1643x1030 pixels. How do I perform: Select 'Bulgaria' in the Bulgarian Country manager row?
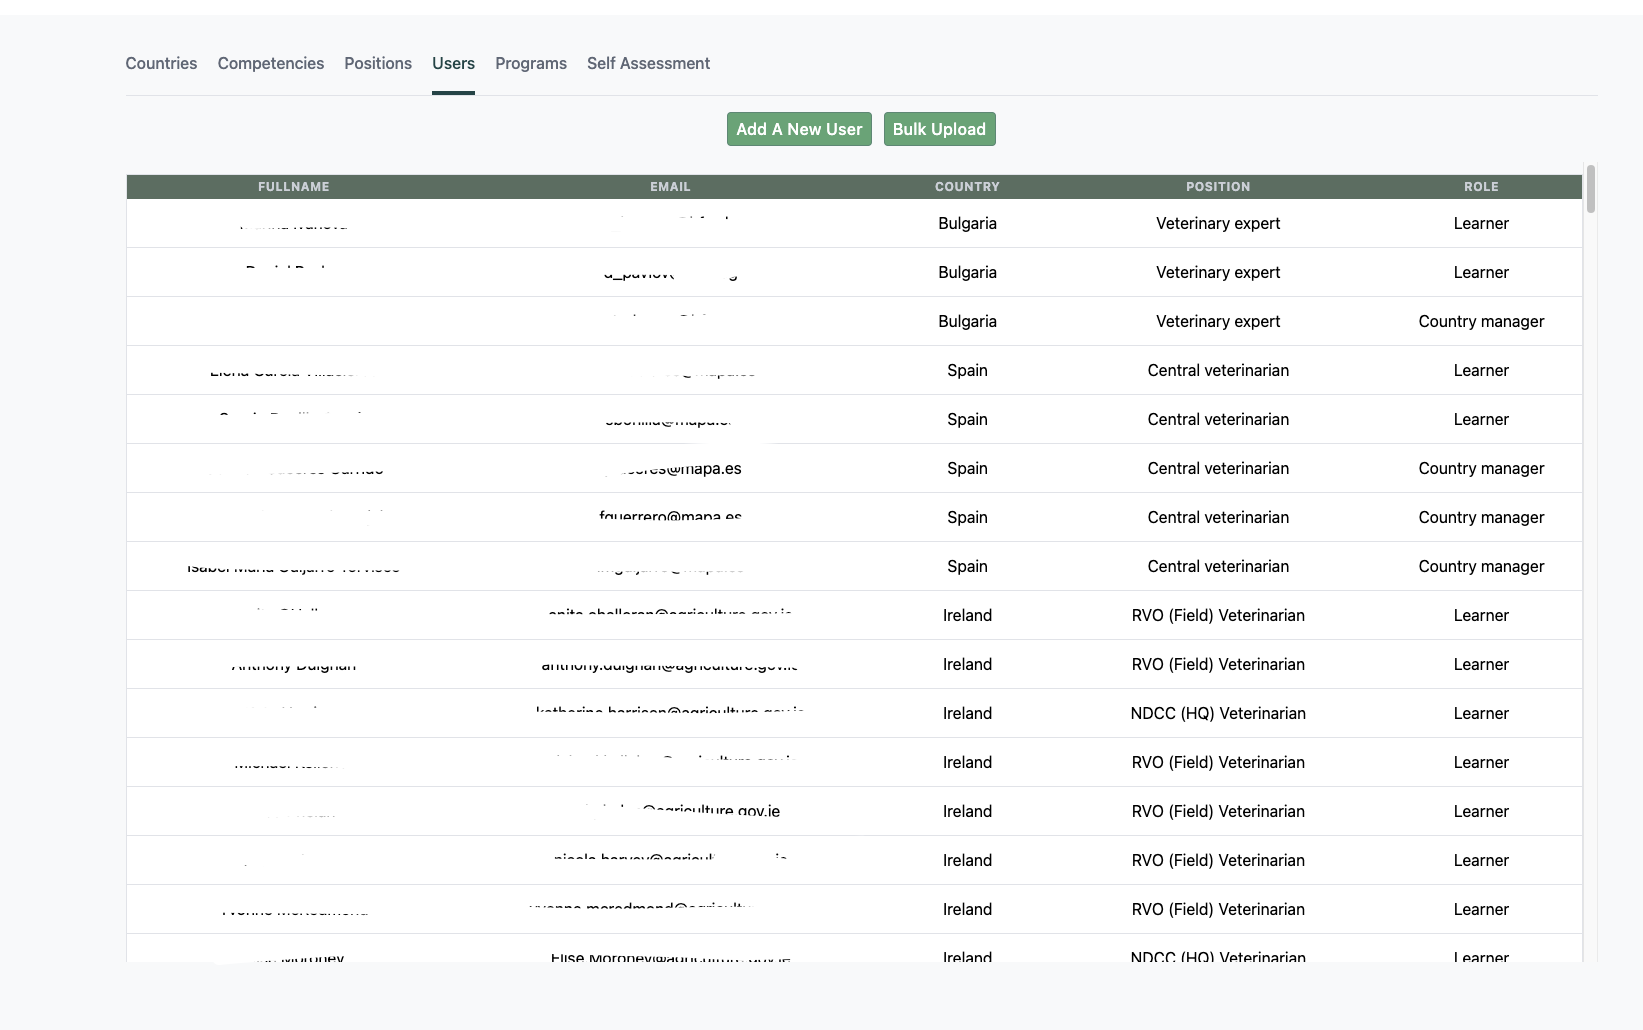[x=967, y=321]
